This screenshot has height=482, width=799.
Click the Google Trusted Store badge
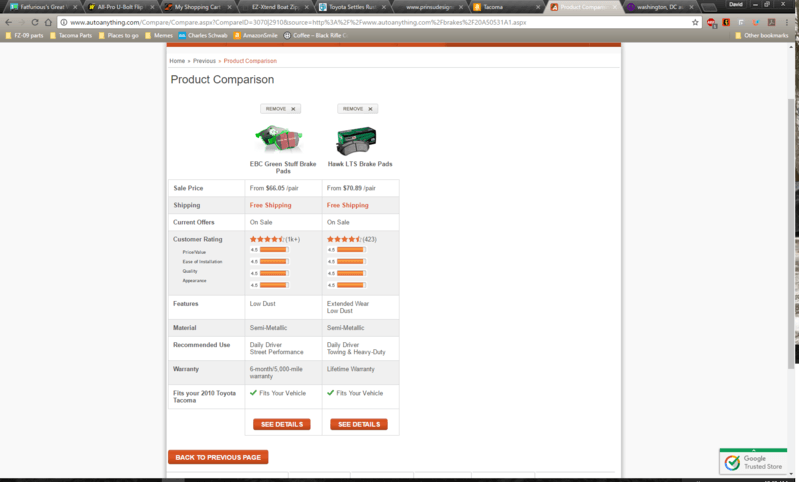click(753, 461)
